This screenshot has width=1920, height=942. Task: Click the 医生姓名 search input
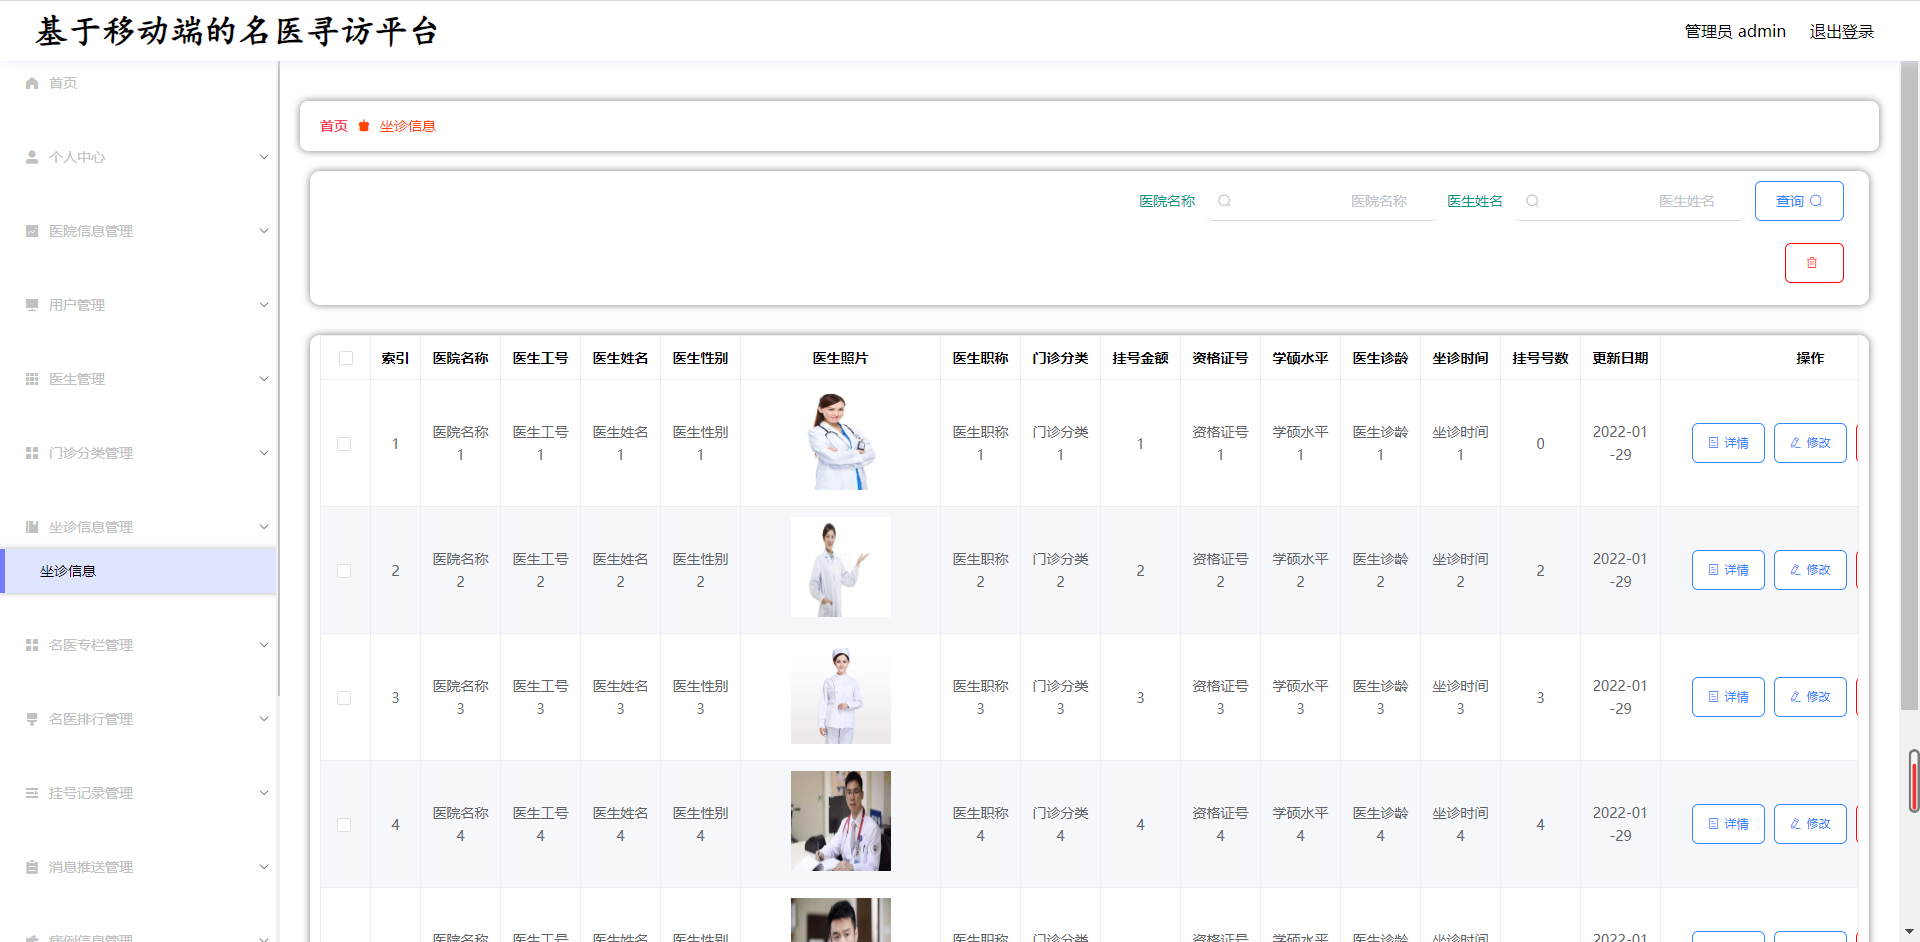[1630, 201]
